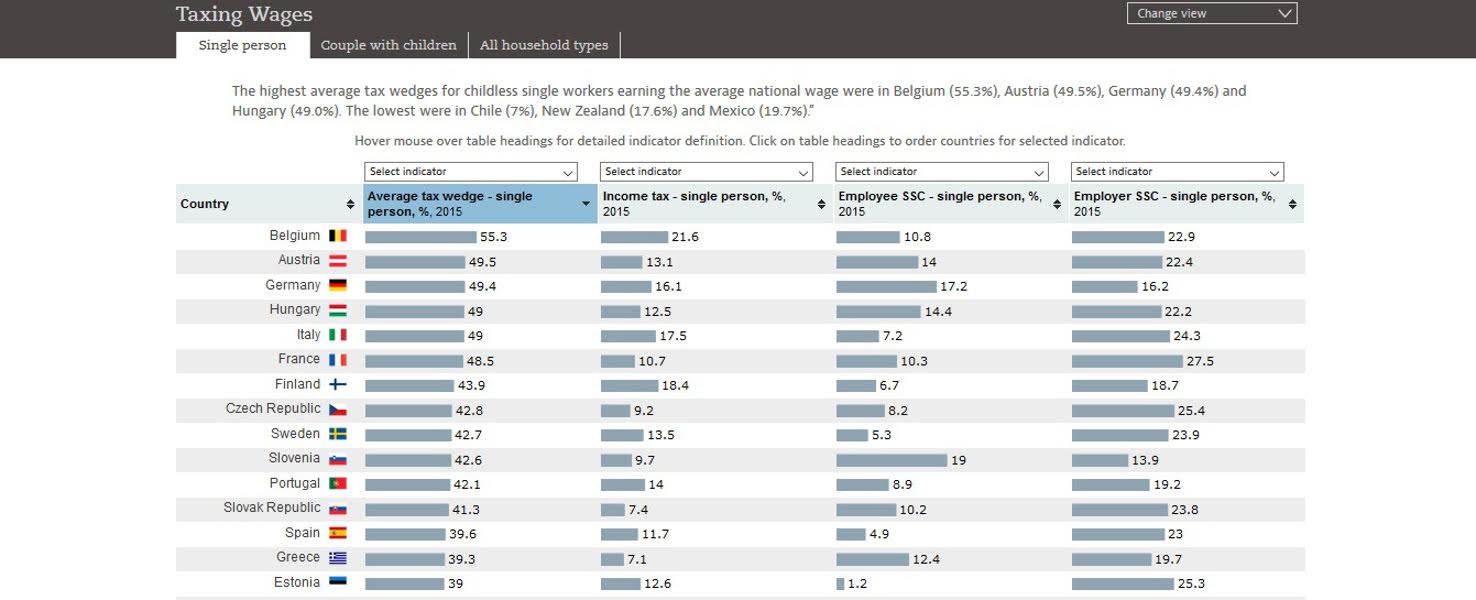Open indicator selector above Income tax column
1476x600 pixels.
706,172
